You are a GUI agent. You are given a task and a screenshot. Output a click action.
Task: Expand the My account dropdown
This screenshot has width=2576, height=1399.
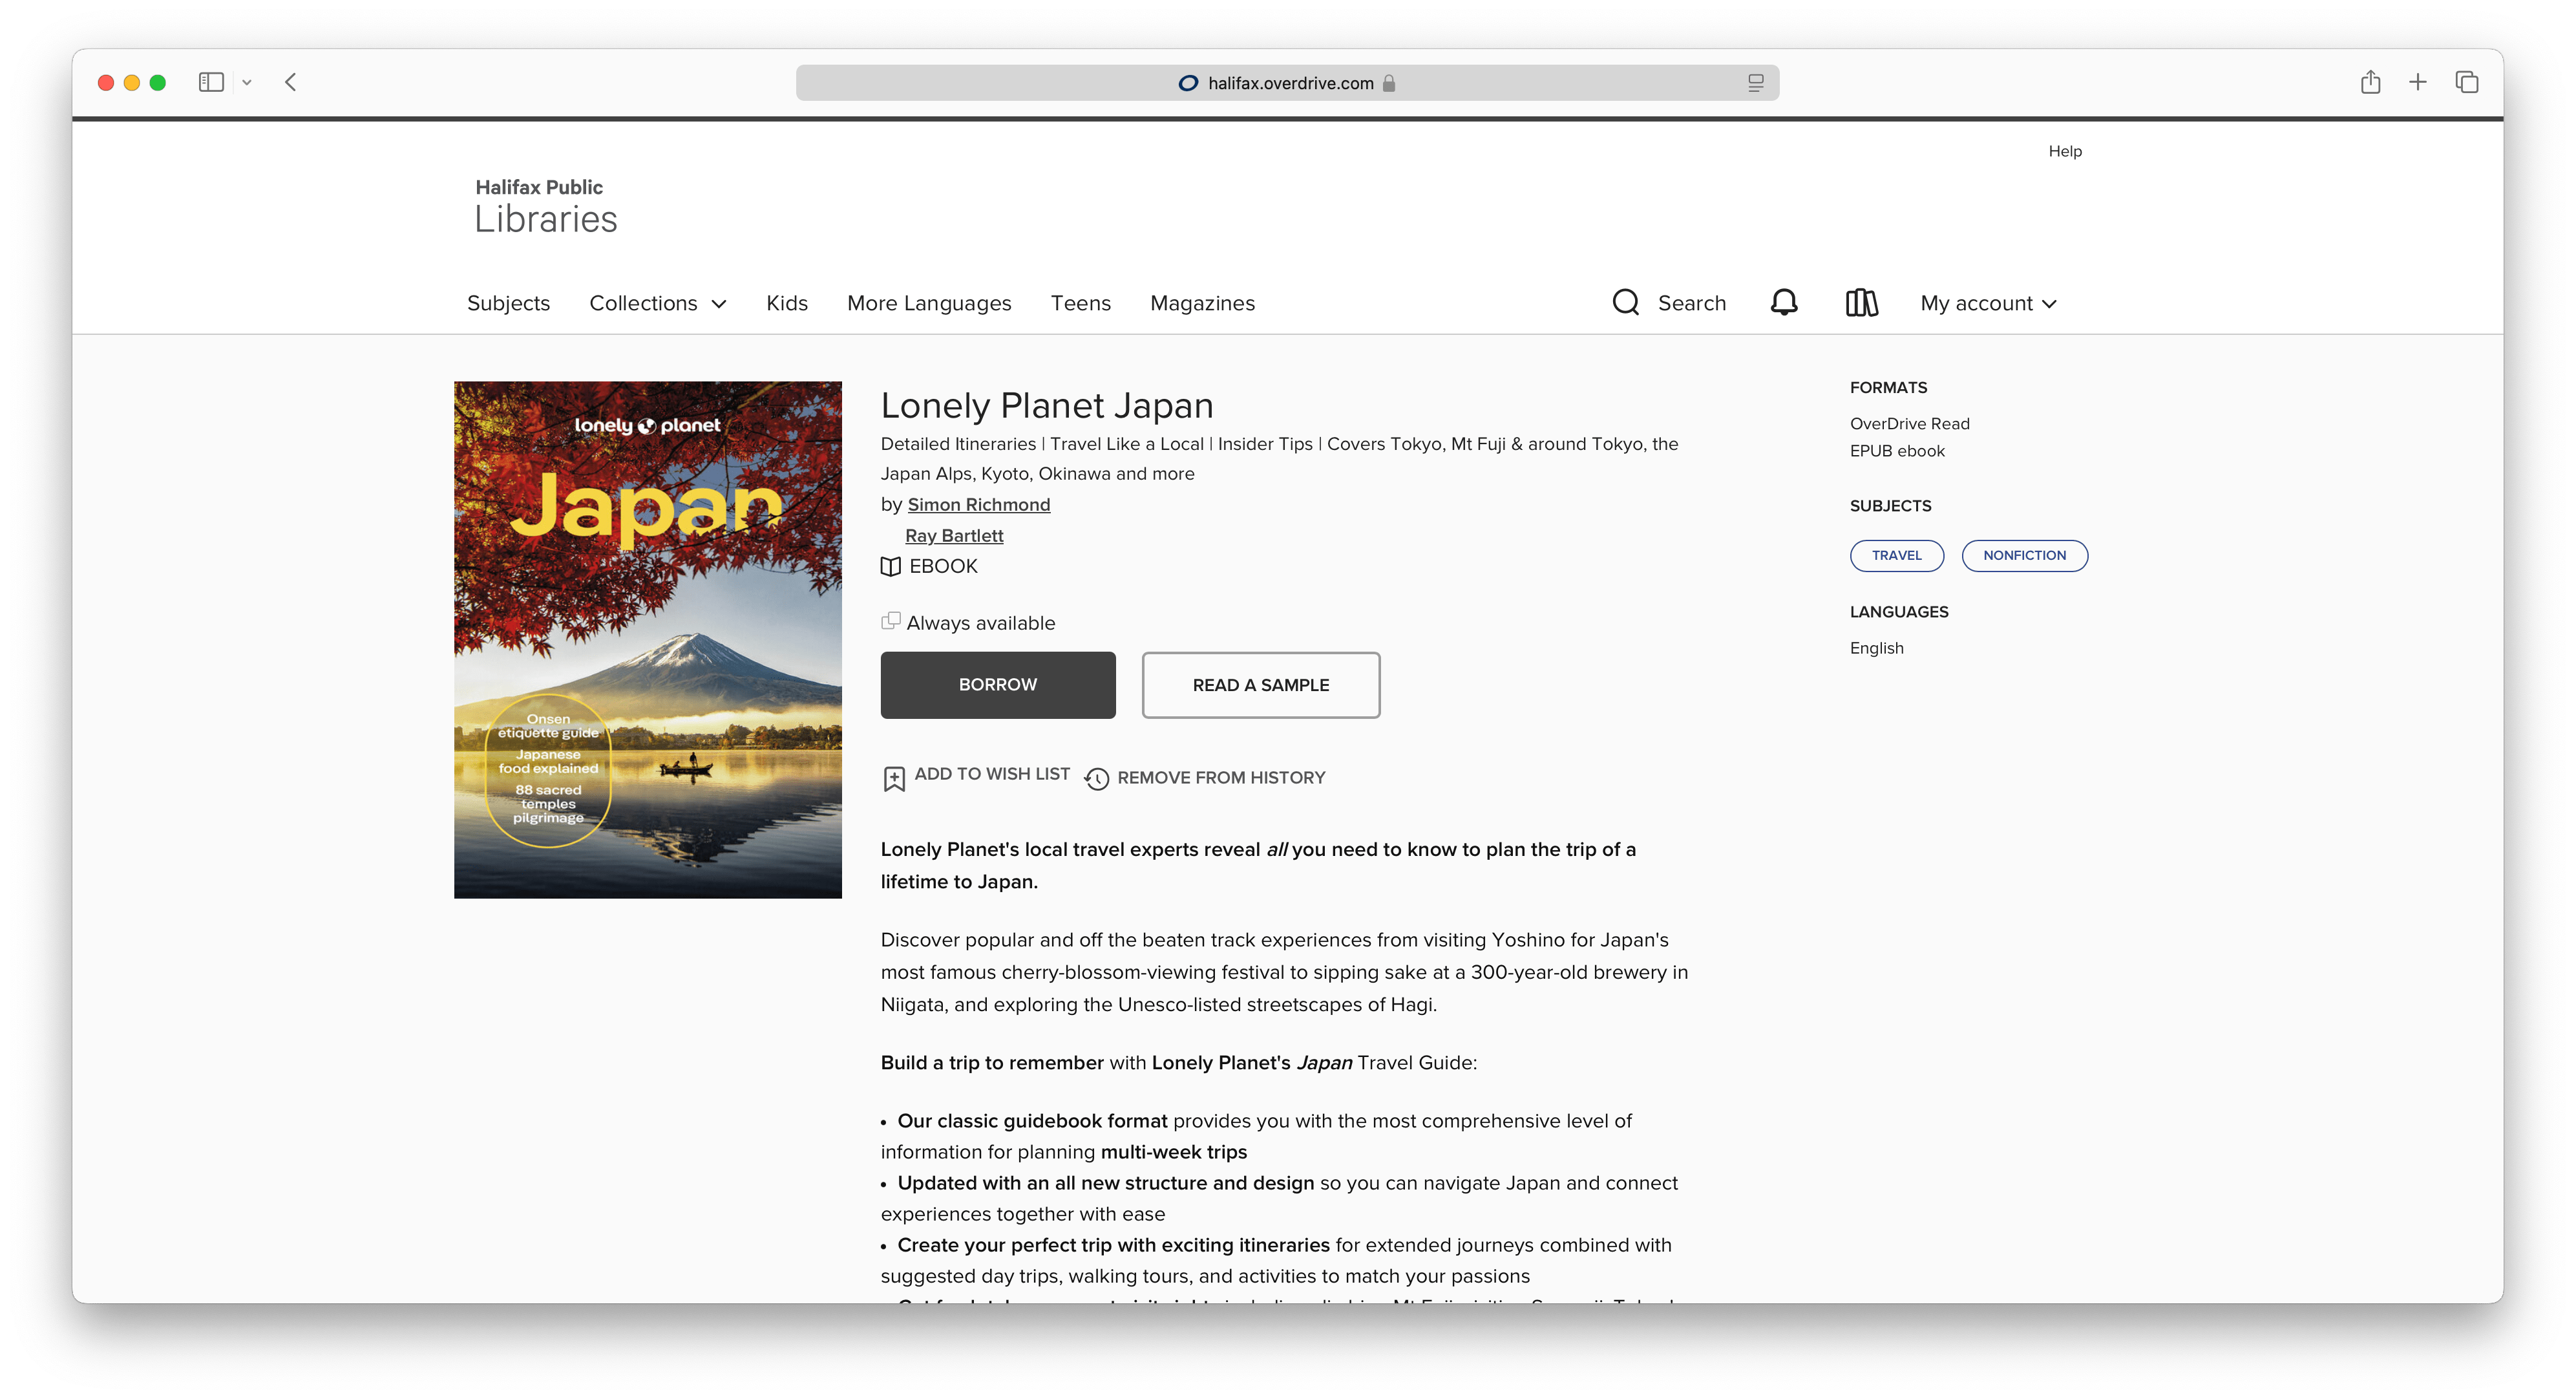tap(1988, 303)
